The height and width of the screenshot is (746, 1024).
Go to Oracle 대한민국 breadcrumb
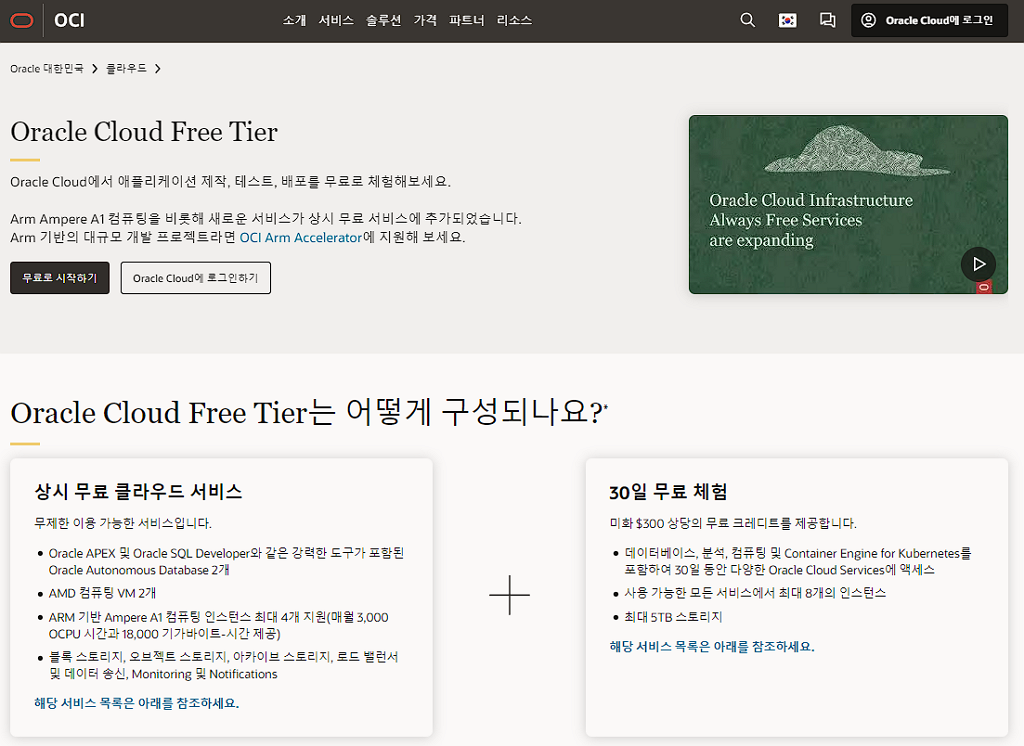point(46,69)
